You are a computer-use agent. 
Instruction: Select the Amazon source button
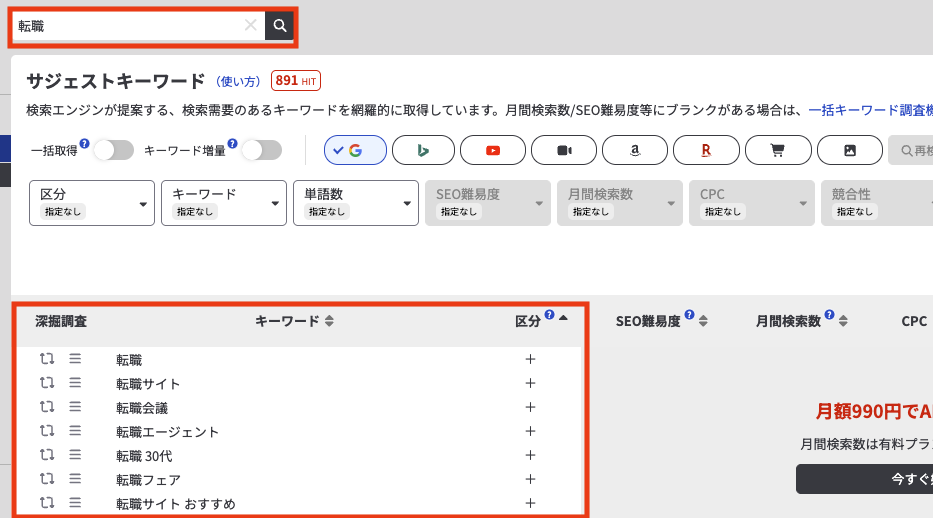click(635, 150)
